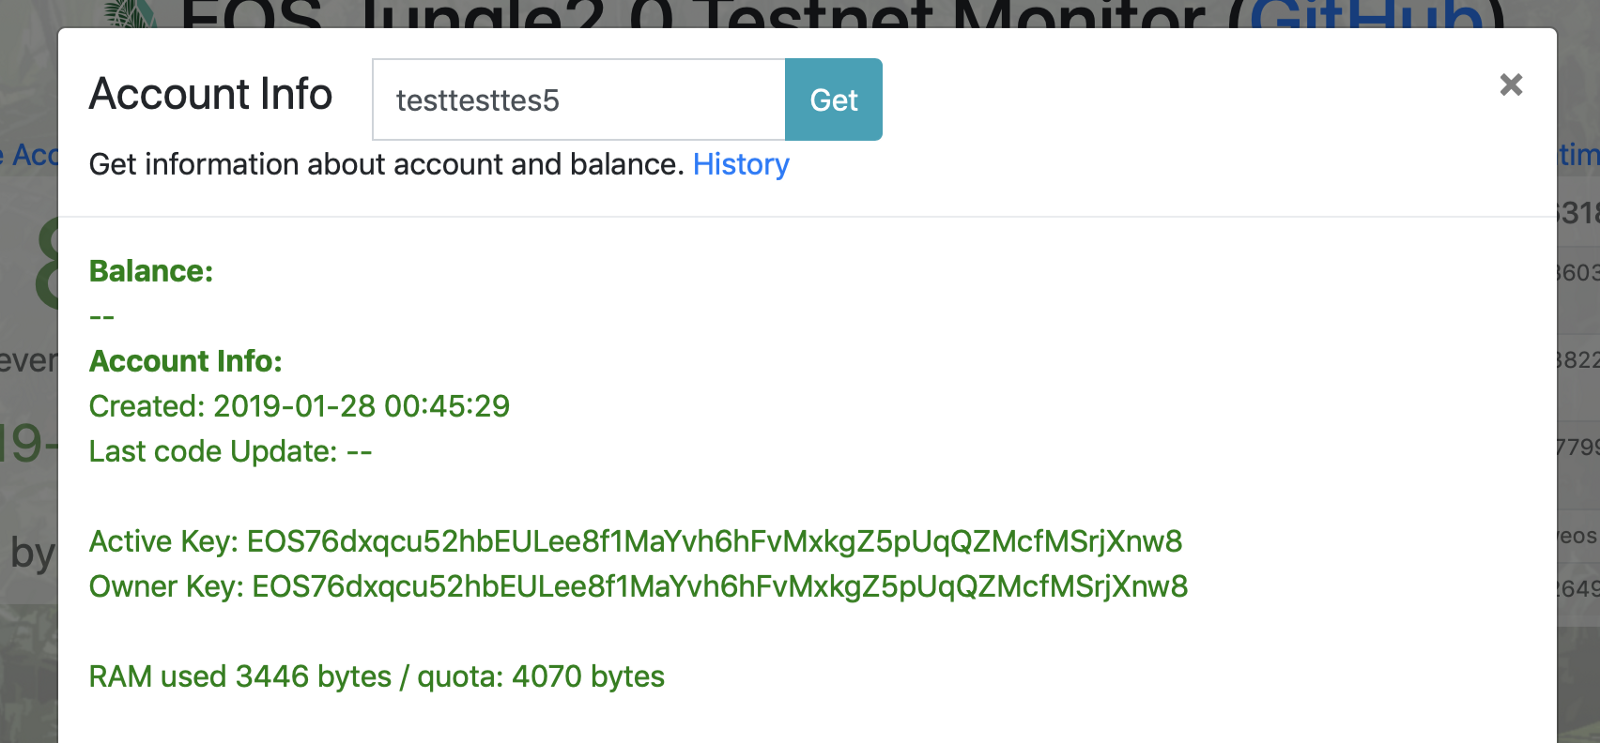Click the Last code Update line
The height and width of the screenshot is (743, 1600).
230,451
